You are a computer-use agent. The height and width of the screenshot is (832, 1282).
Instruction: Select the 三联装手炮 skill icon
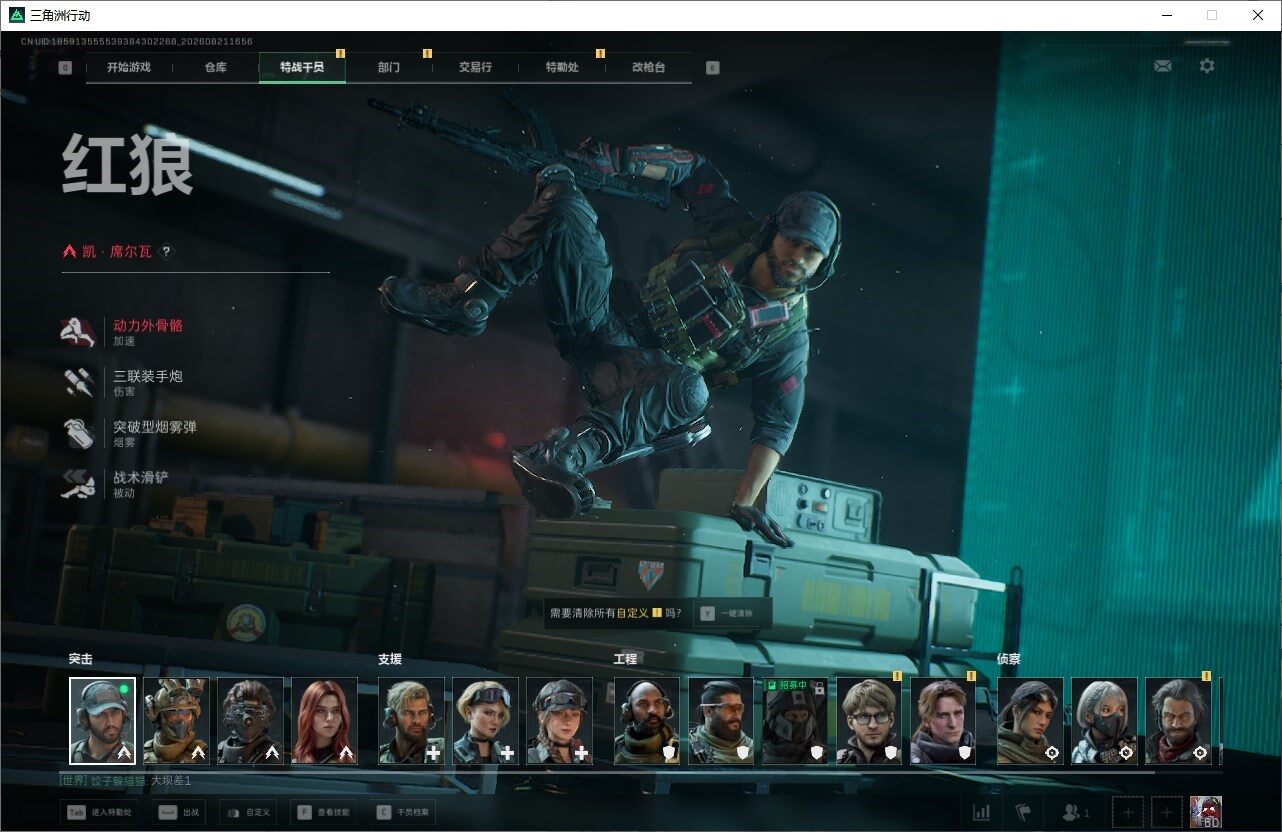point(78,382)
